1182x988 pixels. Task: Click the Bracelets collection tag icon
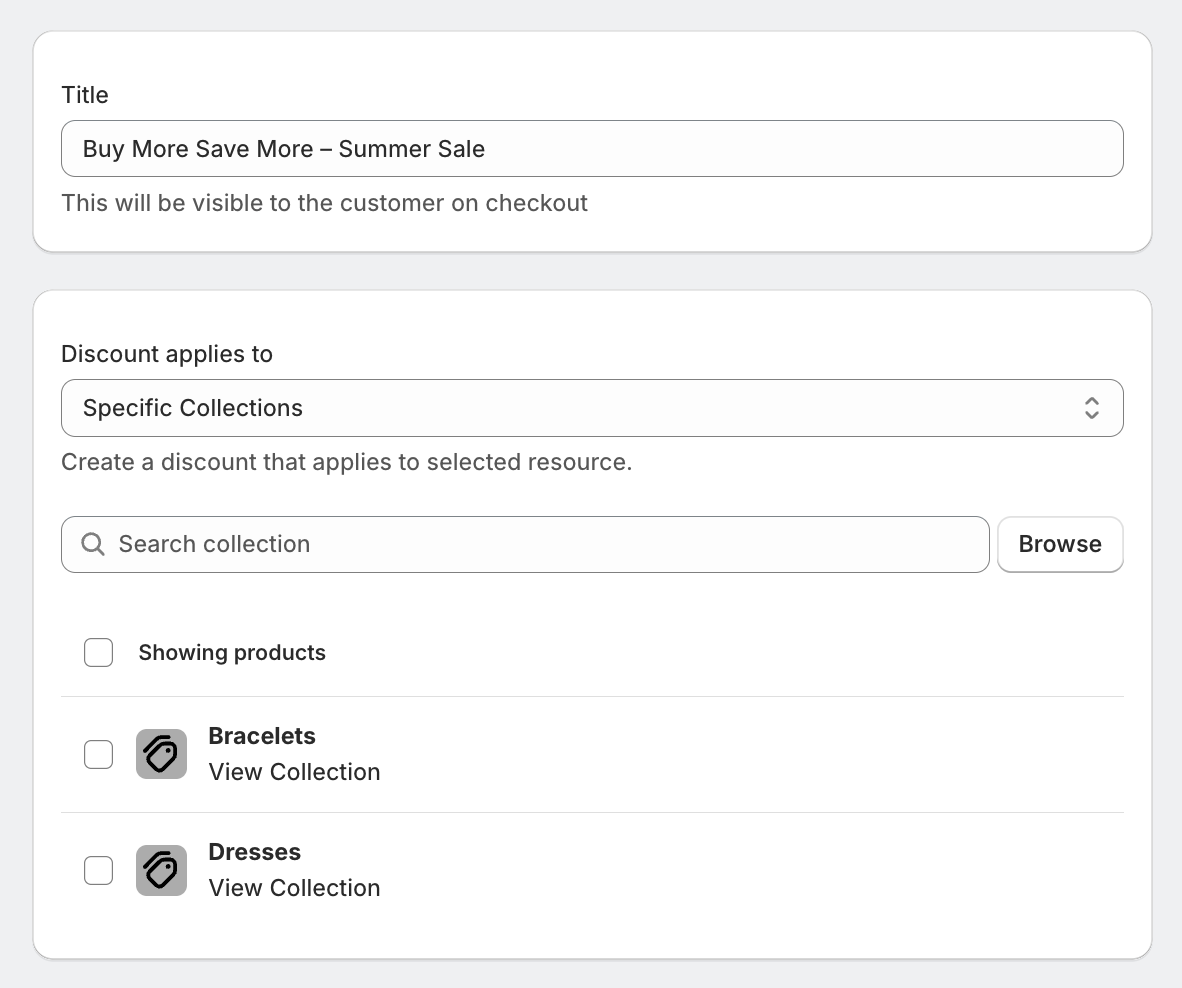click(x=161, y=754)
